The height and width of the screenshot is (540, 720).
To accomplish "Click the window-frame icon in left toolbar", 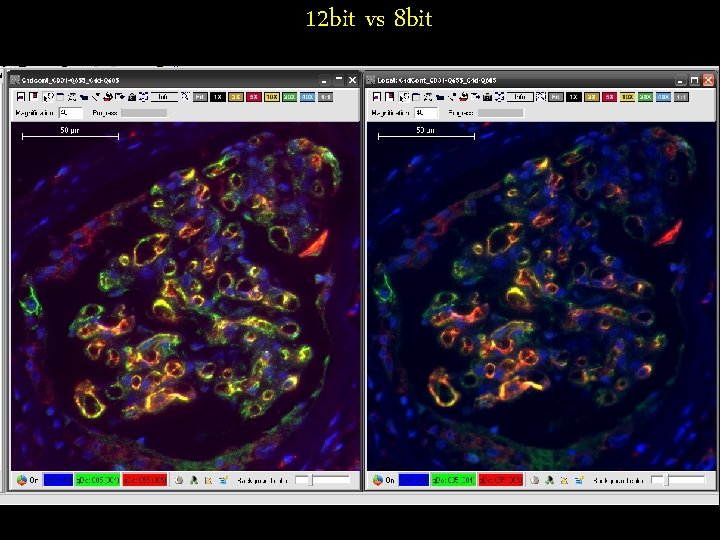I will [x=60, y=97].
